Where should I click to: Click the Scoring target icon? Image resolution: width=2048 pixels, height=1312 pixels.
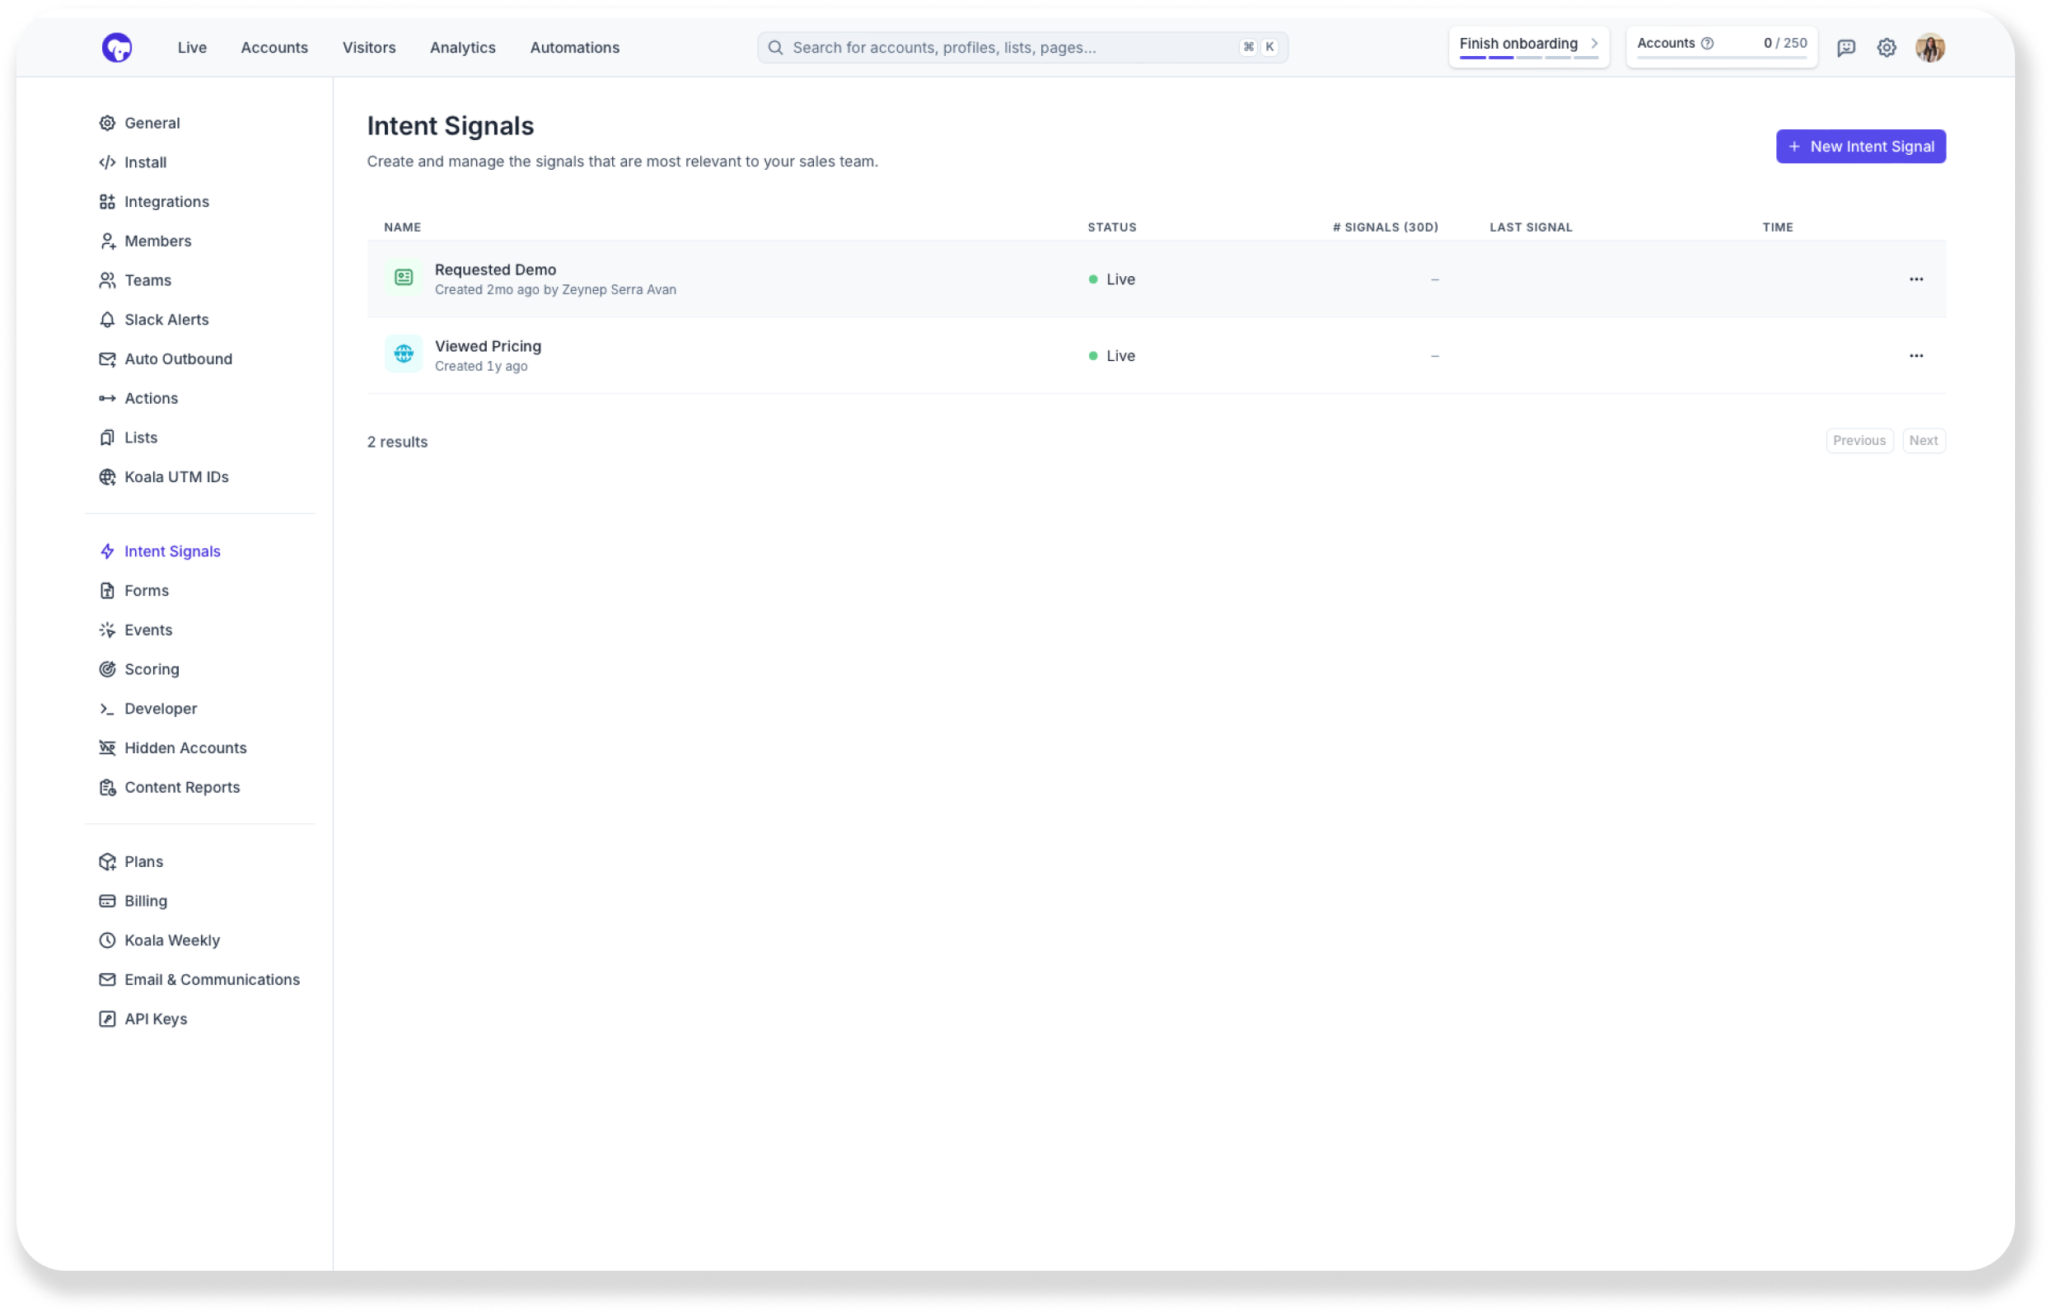coord(107,669)
